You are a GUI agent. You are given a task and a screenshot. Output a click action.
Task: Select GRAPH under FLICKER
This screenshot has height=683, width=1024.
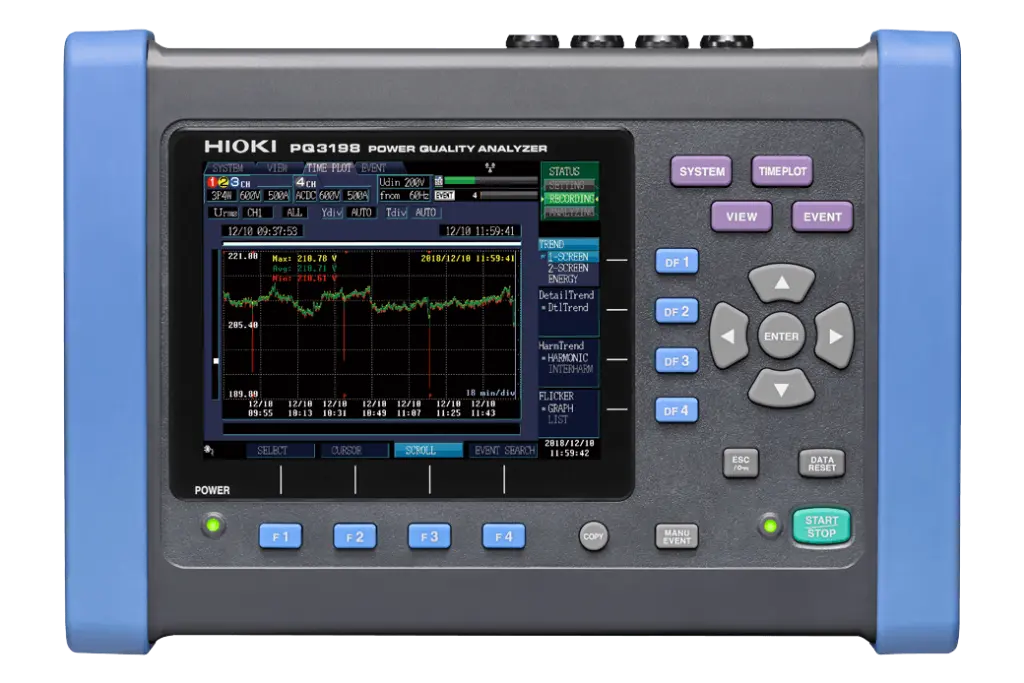[560, 408]
